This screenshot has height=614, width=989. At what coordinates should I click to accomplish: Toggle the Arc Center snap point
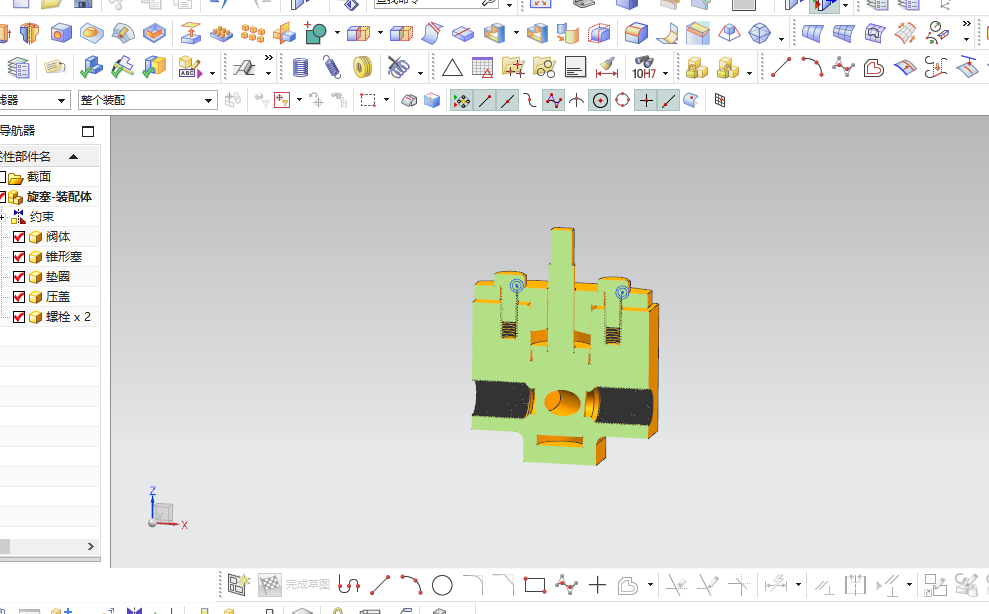[600, 100]
